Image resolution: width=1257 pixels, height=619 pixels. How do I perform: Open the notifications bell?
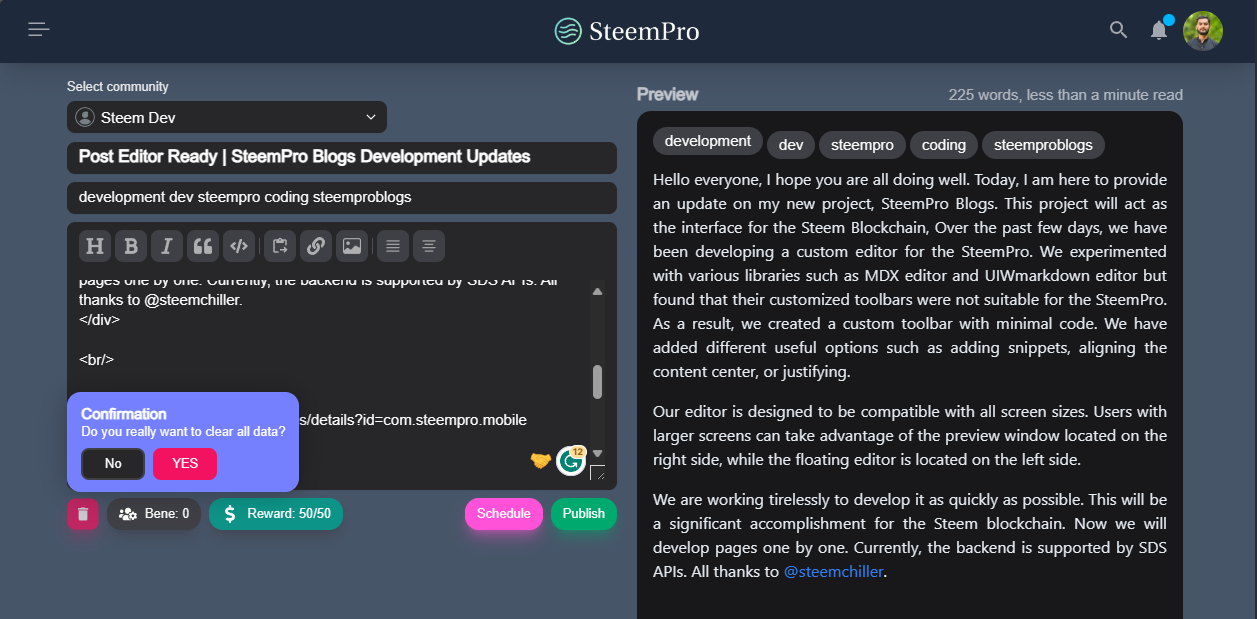pos(1159,30)
